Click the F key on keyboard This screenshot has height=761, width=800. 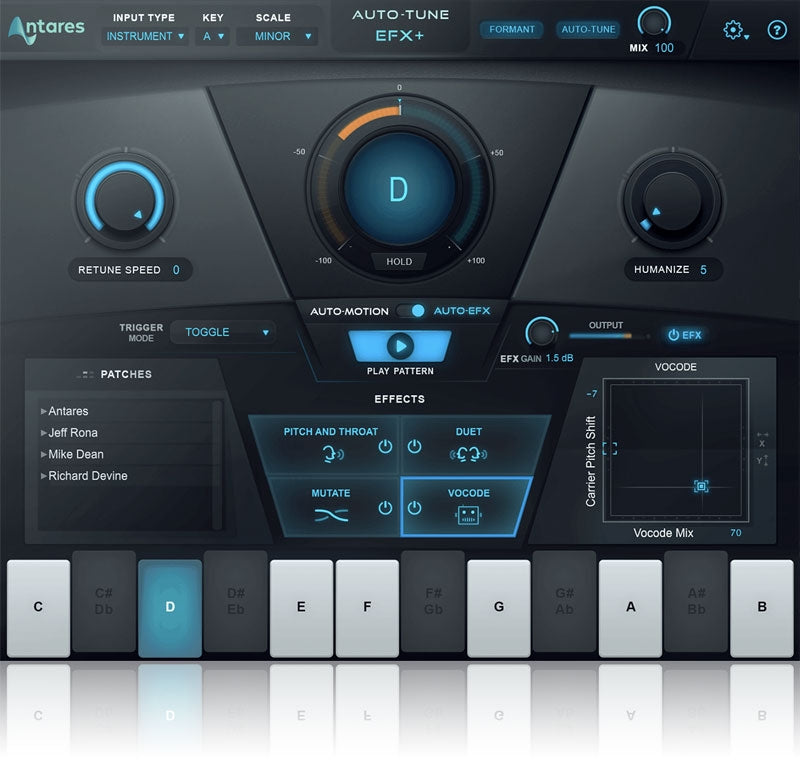pyautogui.click(x=367, y=607)
